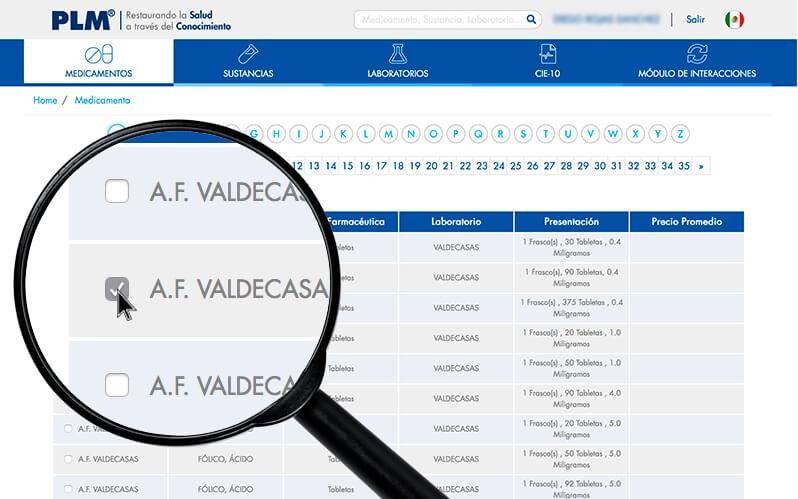The image size is (798, 499).
Task: Click the Laboratorio column header
Action: pos(456,221)
